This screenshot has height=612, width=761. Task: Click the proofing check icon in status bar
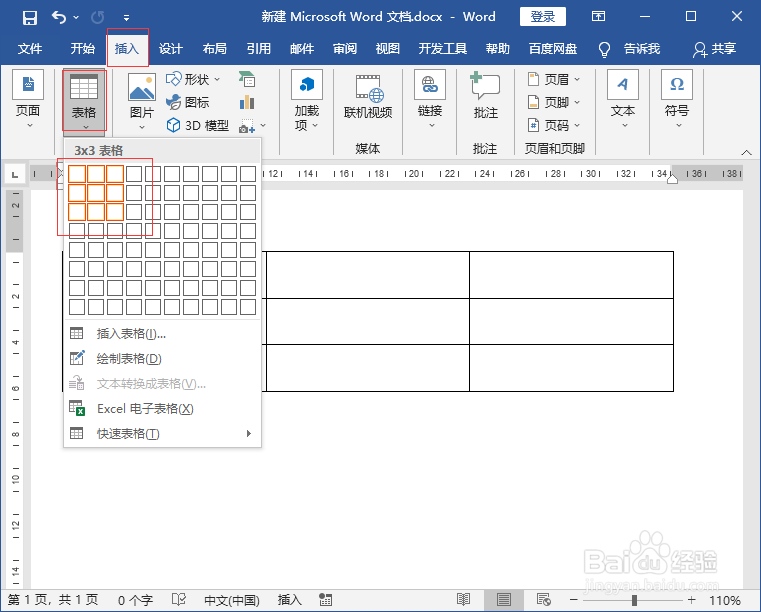pos(179,600)
